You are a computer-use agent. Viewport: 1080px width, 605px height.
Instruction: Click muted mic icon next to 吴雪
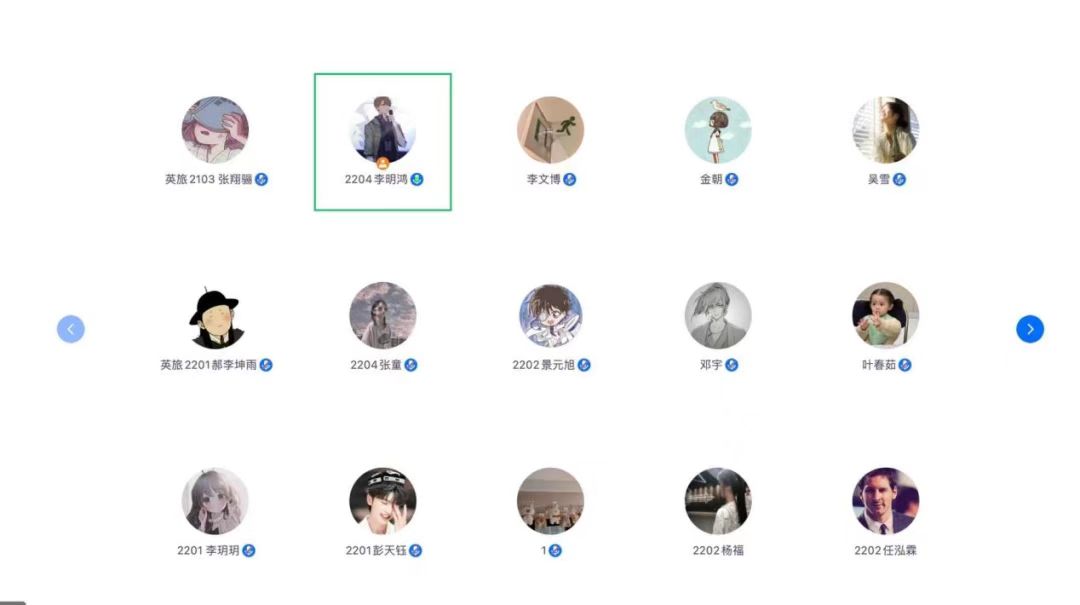[899, 179]
